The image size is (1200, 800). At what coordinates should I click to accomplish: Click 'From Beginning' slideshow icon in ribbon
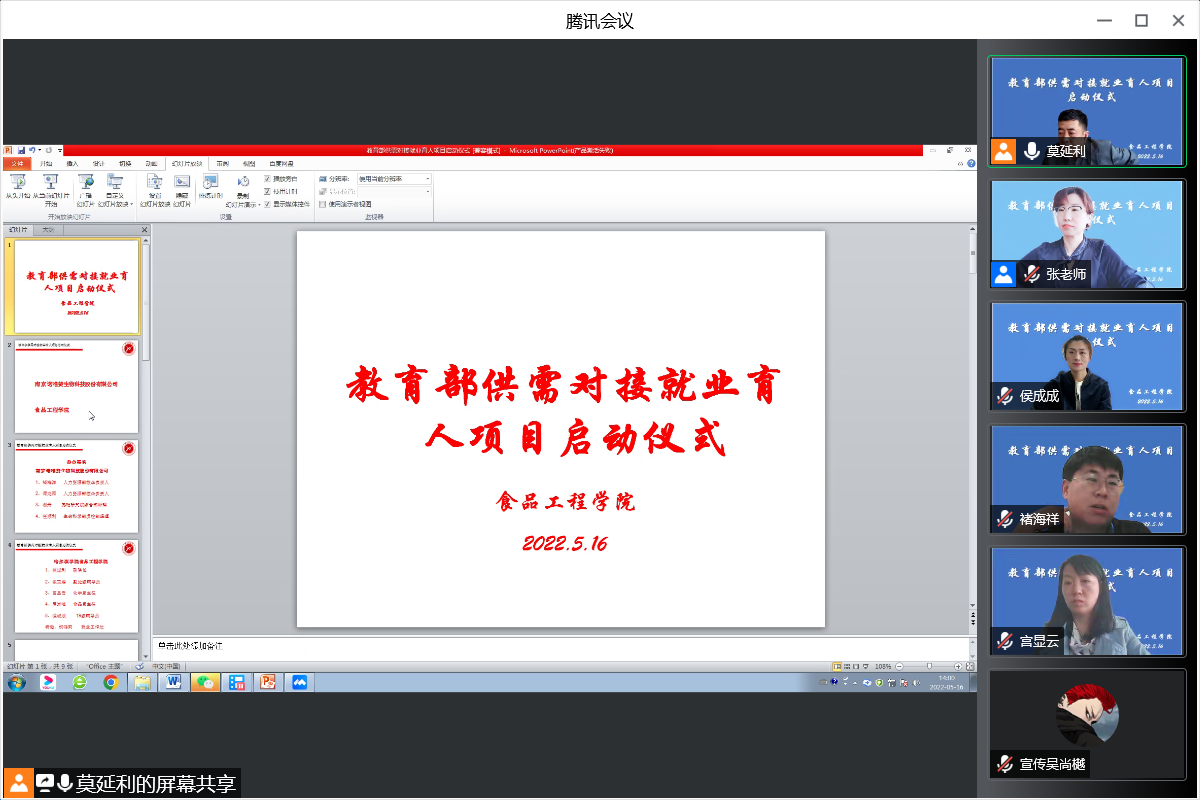(17, 182)
